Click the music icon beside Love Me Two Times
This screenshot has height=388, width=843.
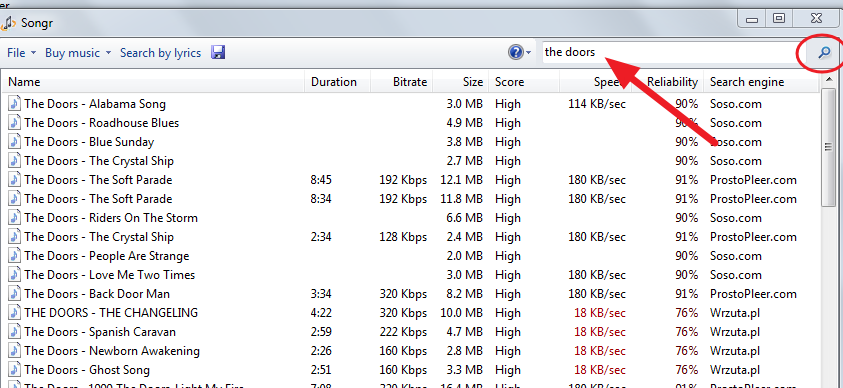pyautogui.click(x=15, y=274)
